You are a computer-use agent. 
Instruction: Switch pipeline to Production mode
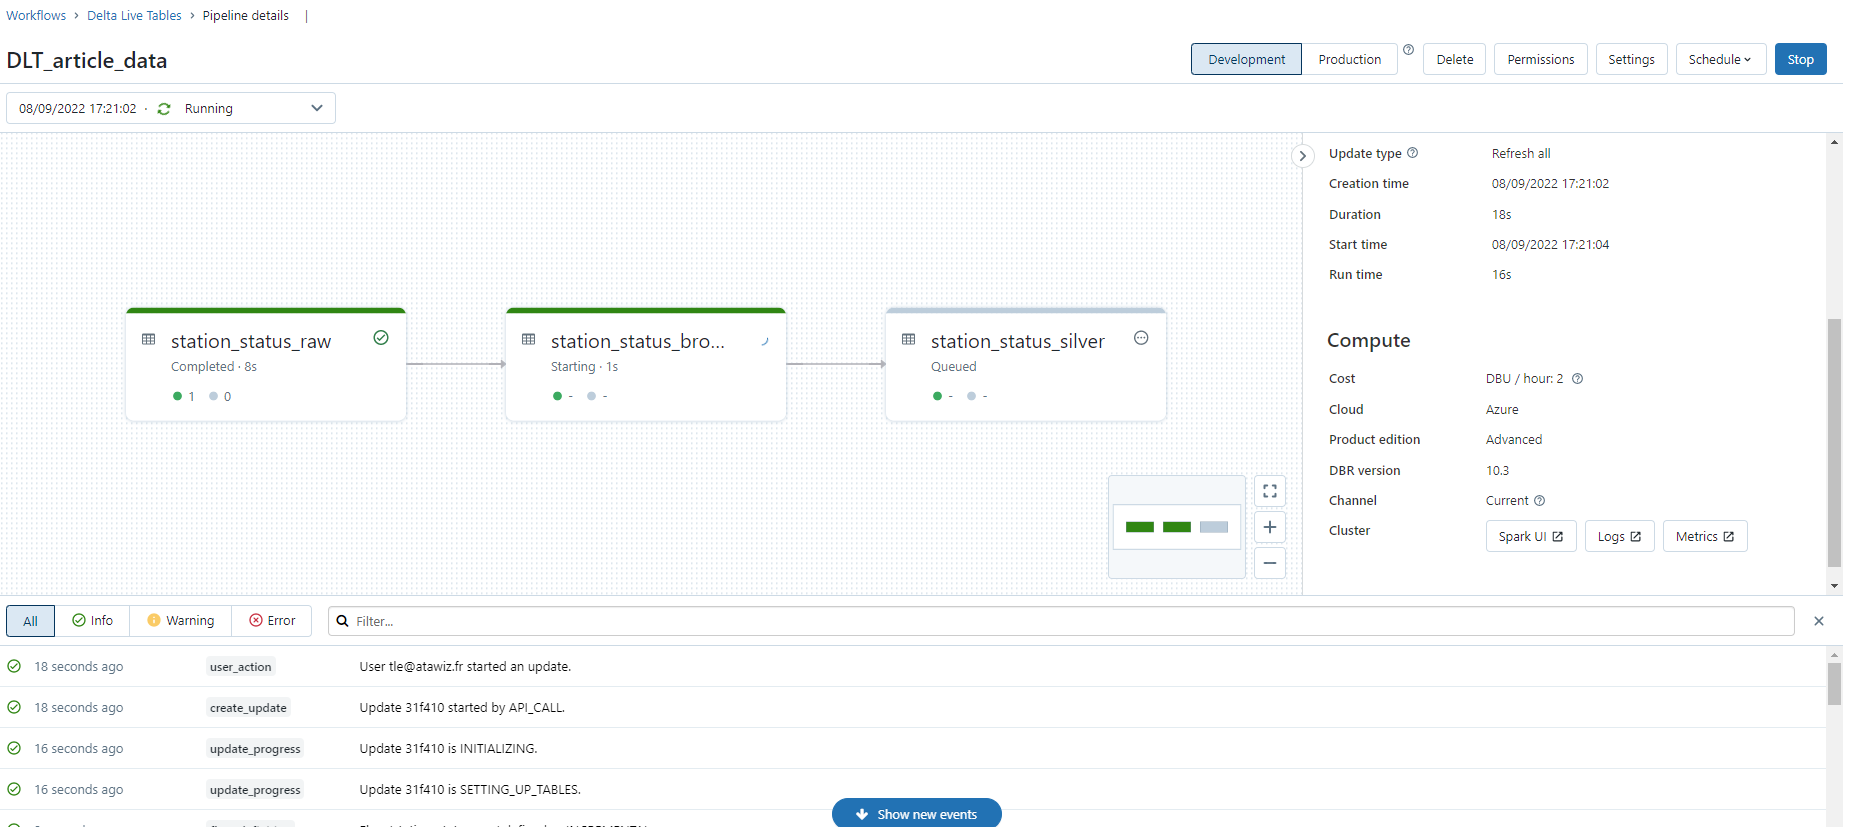click(1349, 59)
